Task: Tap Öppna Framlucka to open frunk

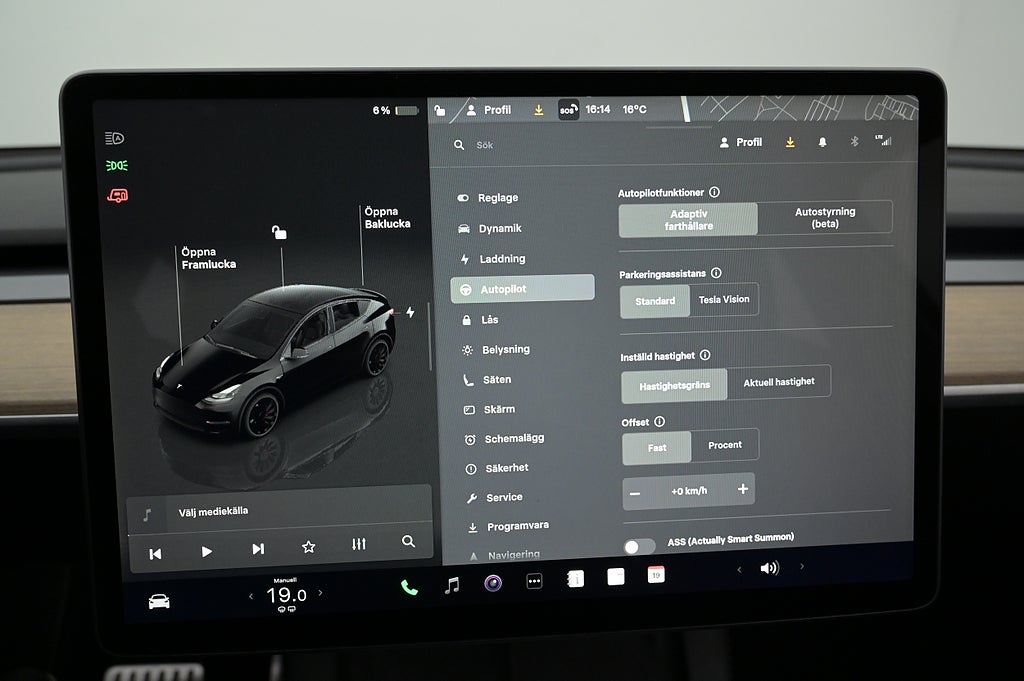Action: point(208,258)
